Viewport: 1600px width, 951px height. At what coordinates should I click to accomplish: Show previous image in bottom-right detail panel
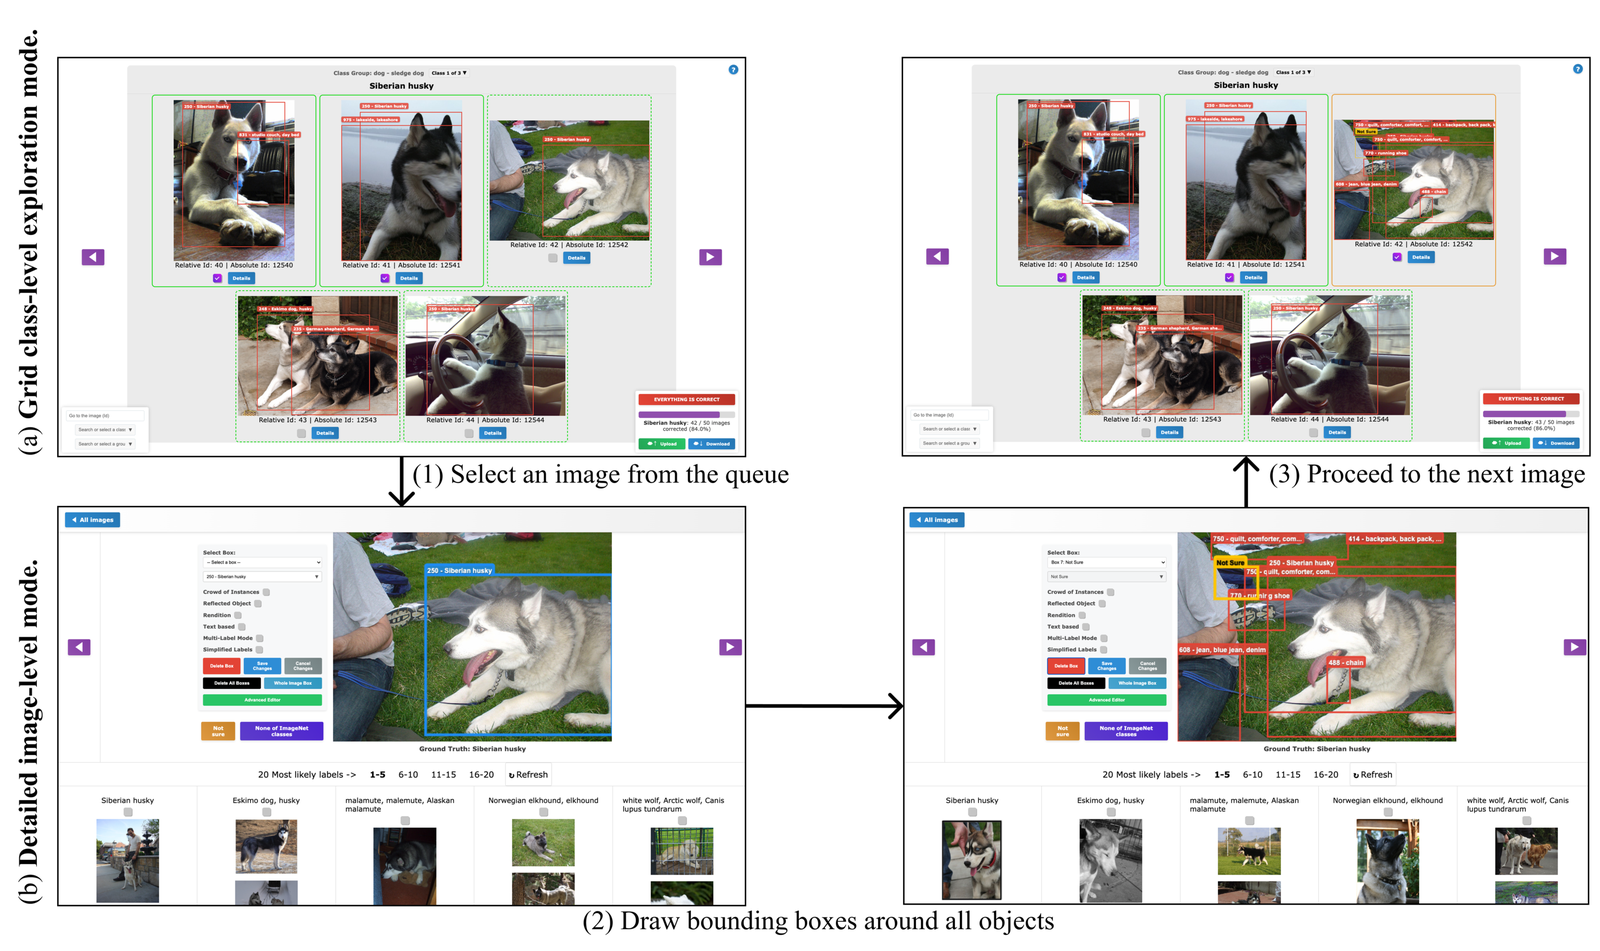pyautogui.click(x=924, y=647)
